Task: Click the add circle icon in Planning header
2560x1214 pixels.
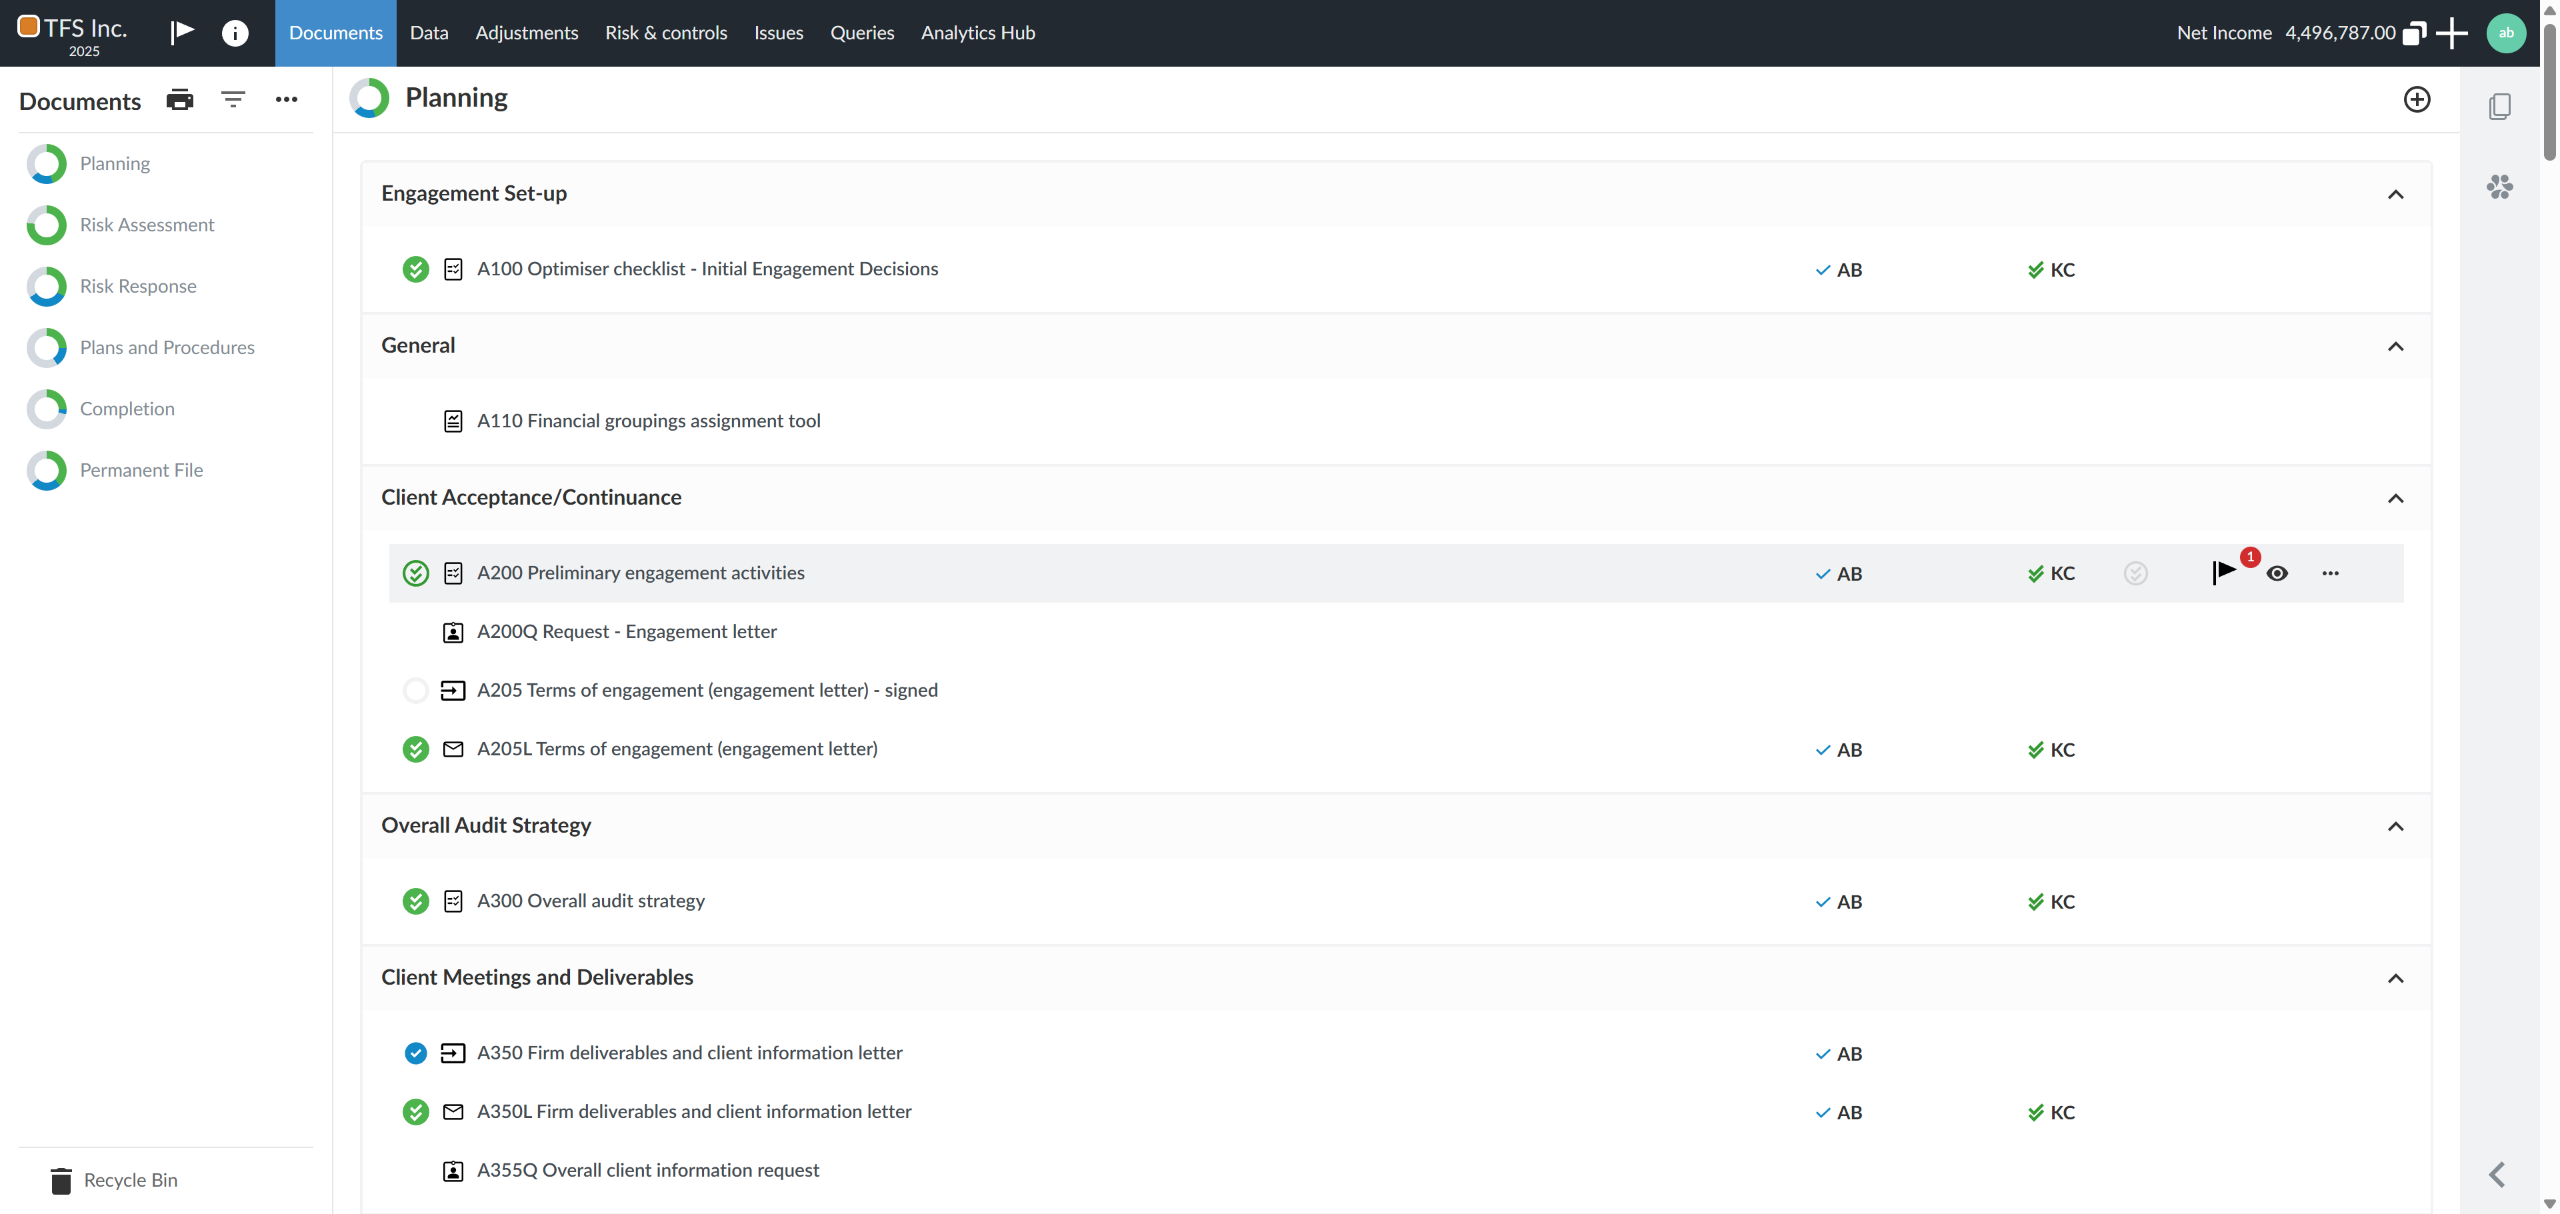Action: 2416,99
